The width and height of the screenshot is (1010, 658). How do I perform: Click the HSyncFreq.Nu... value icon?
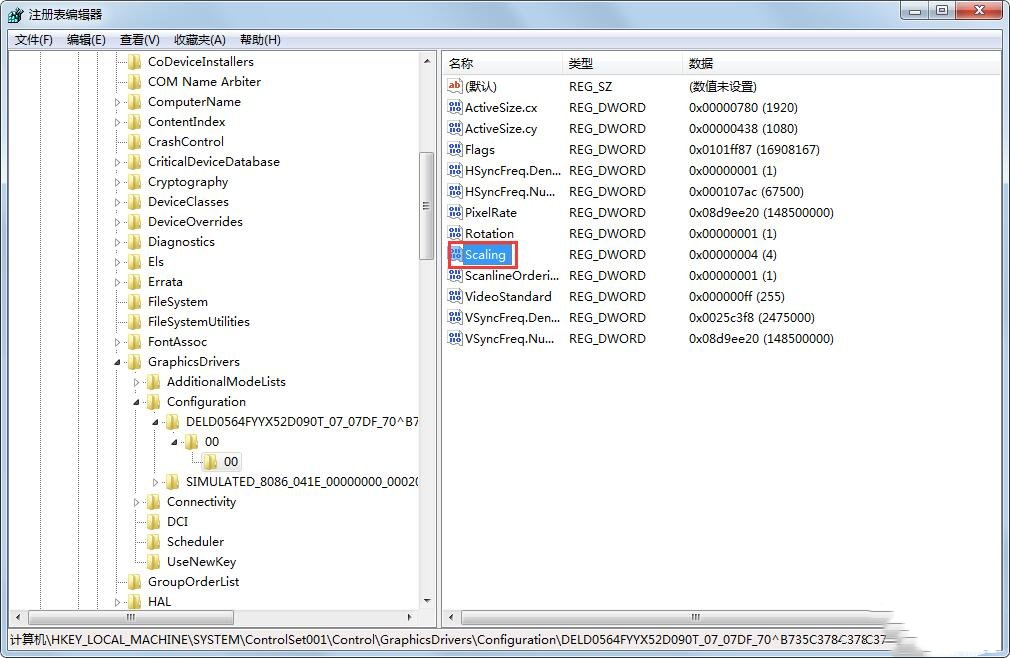(455, 191)
